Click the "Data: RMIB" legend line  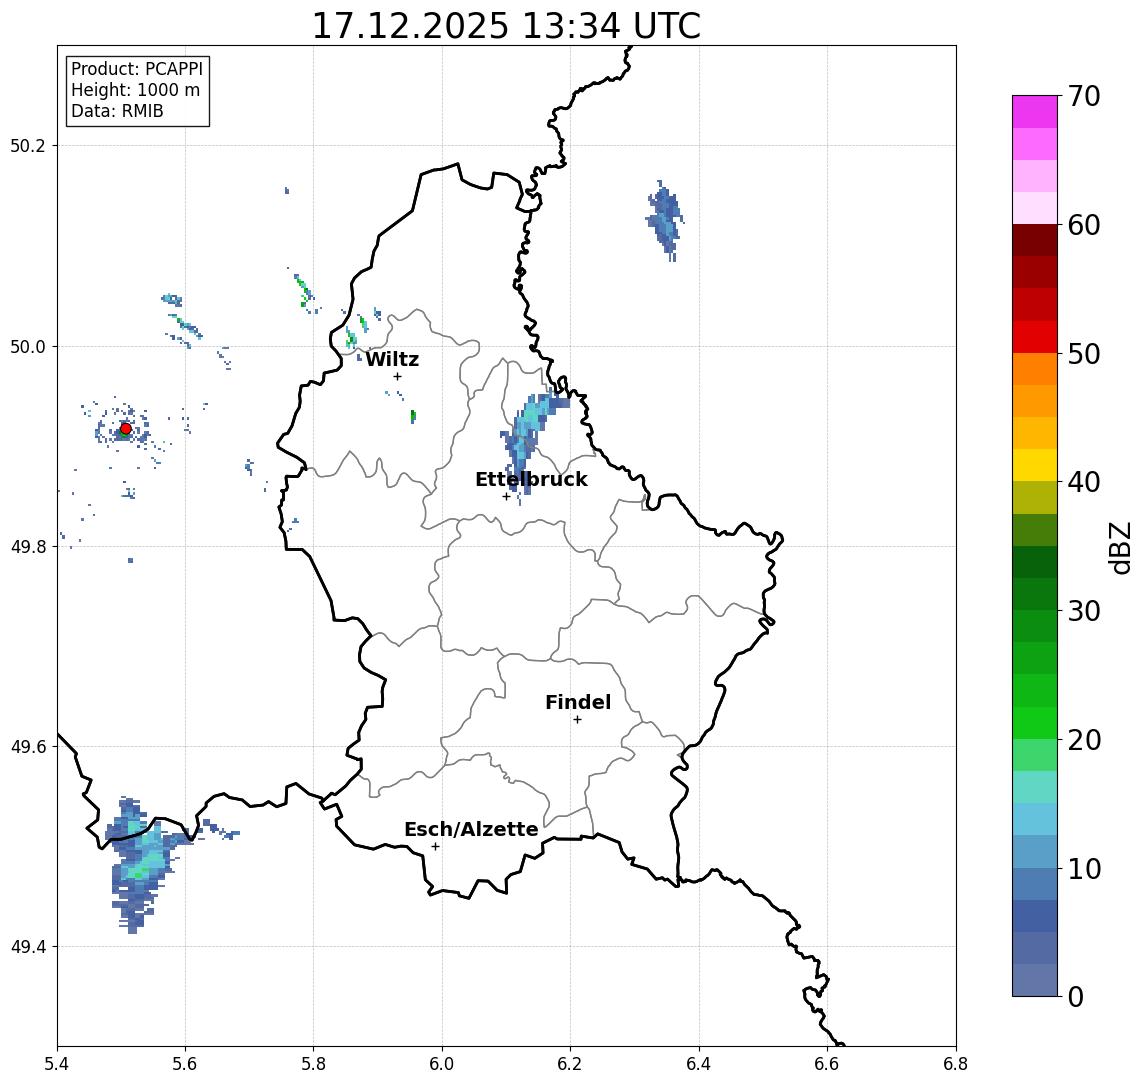click(x=117, y=111)
